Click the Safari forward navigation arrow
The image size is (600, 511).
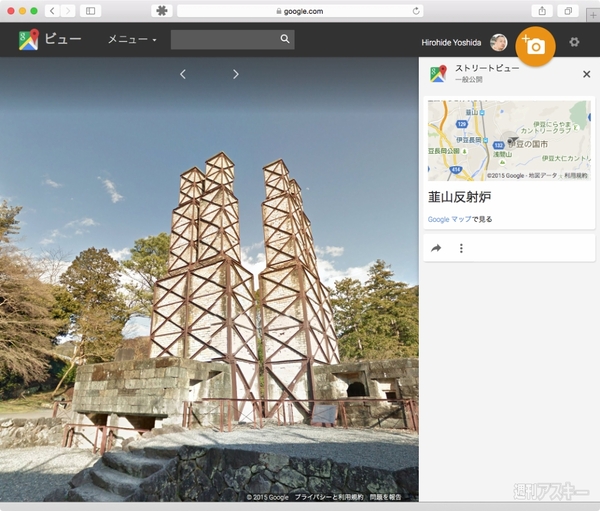tap(68, 11)
